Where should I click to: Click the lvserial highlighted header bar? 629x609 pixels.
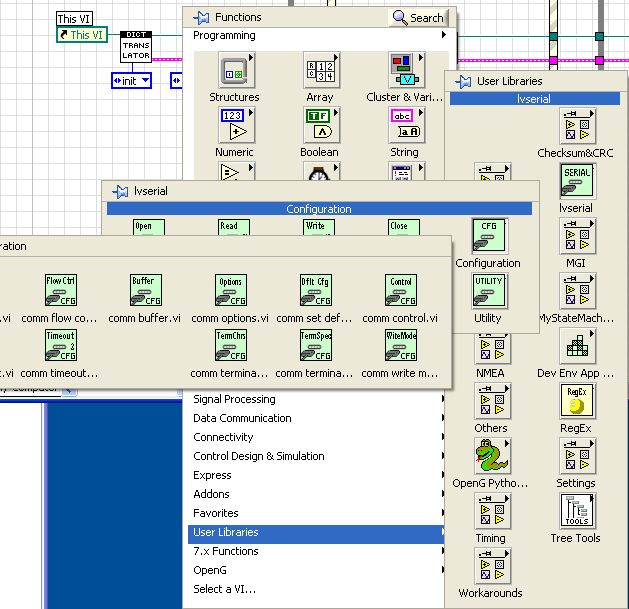point(535,99)
